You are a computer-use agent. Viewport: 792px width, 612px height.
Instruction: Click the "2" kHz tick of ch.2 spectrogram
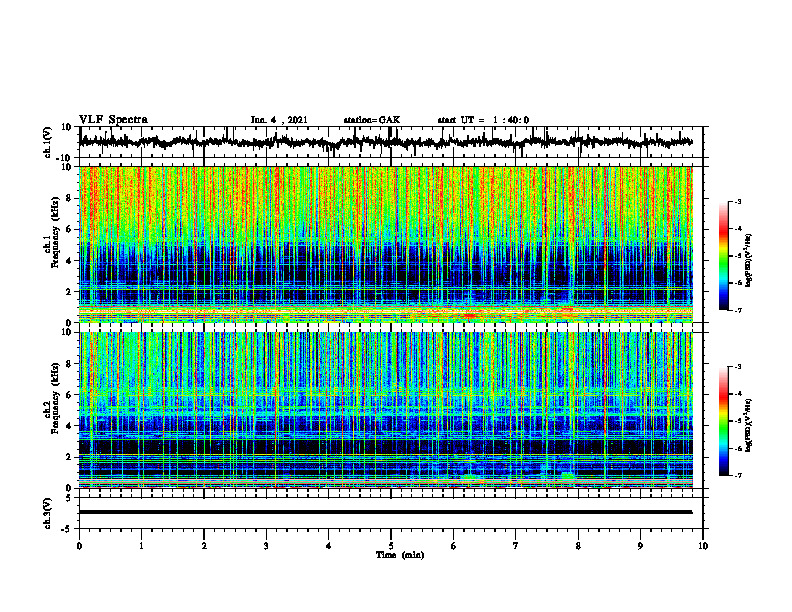click(69, 457)
